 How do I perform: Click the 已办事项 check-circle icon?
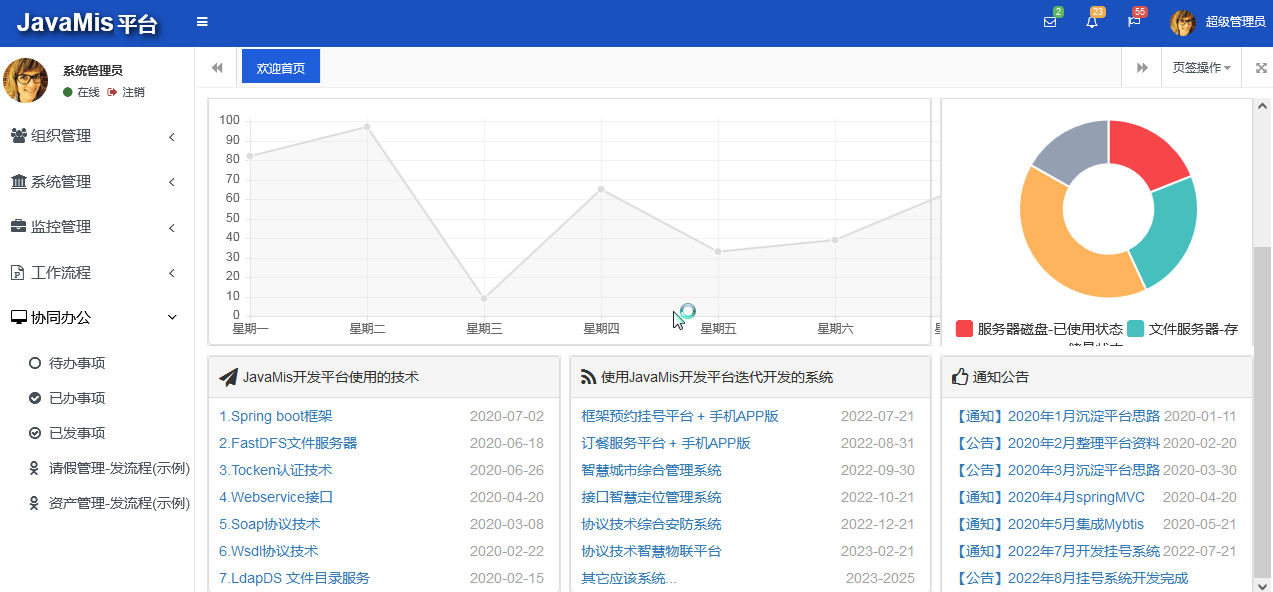pyautogui.click(x=35, y=398)
